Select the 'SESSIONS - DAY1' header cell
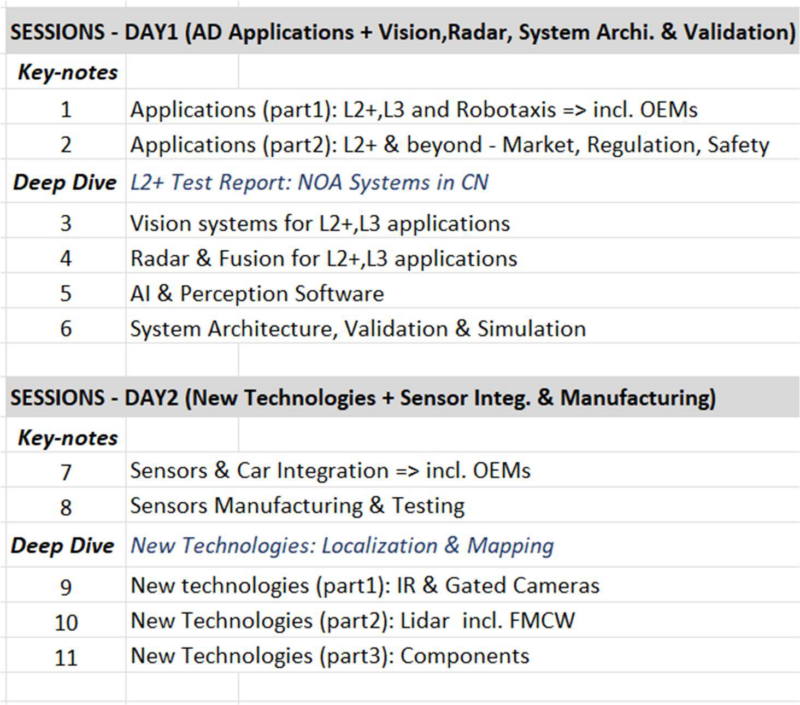Image resolution: width=800 pixels, height=705 pixels. (x=398, y=32)
